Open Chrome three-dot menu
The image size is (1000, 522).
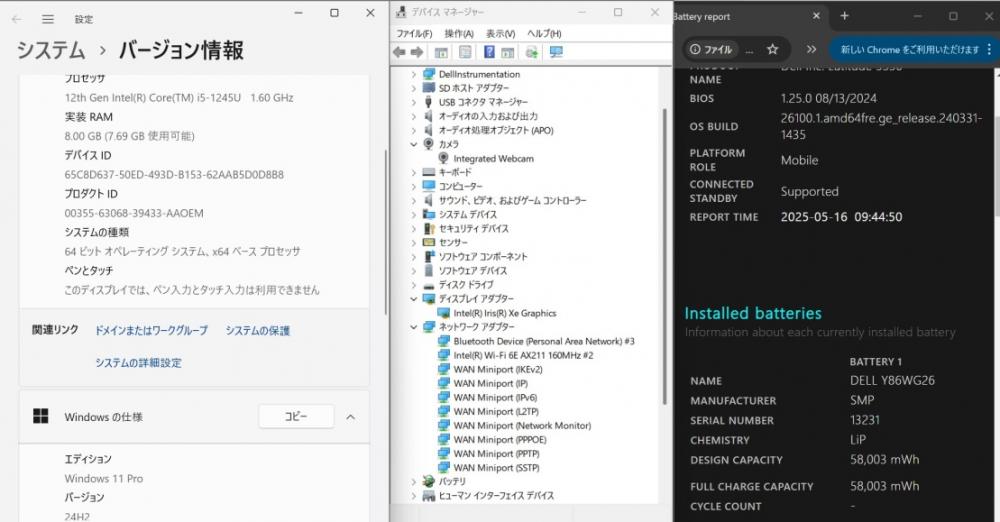[989, 49]
